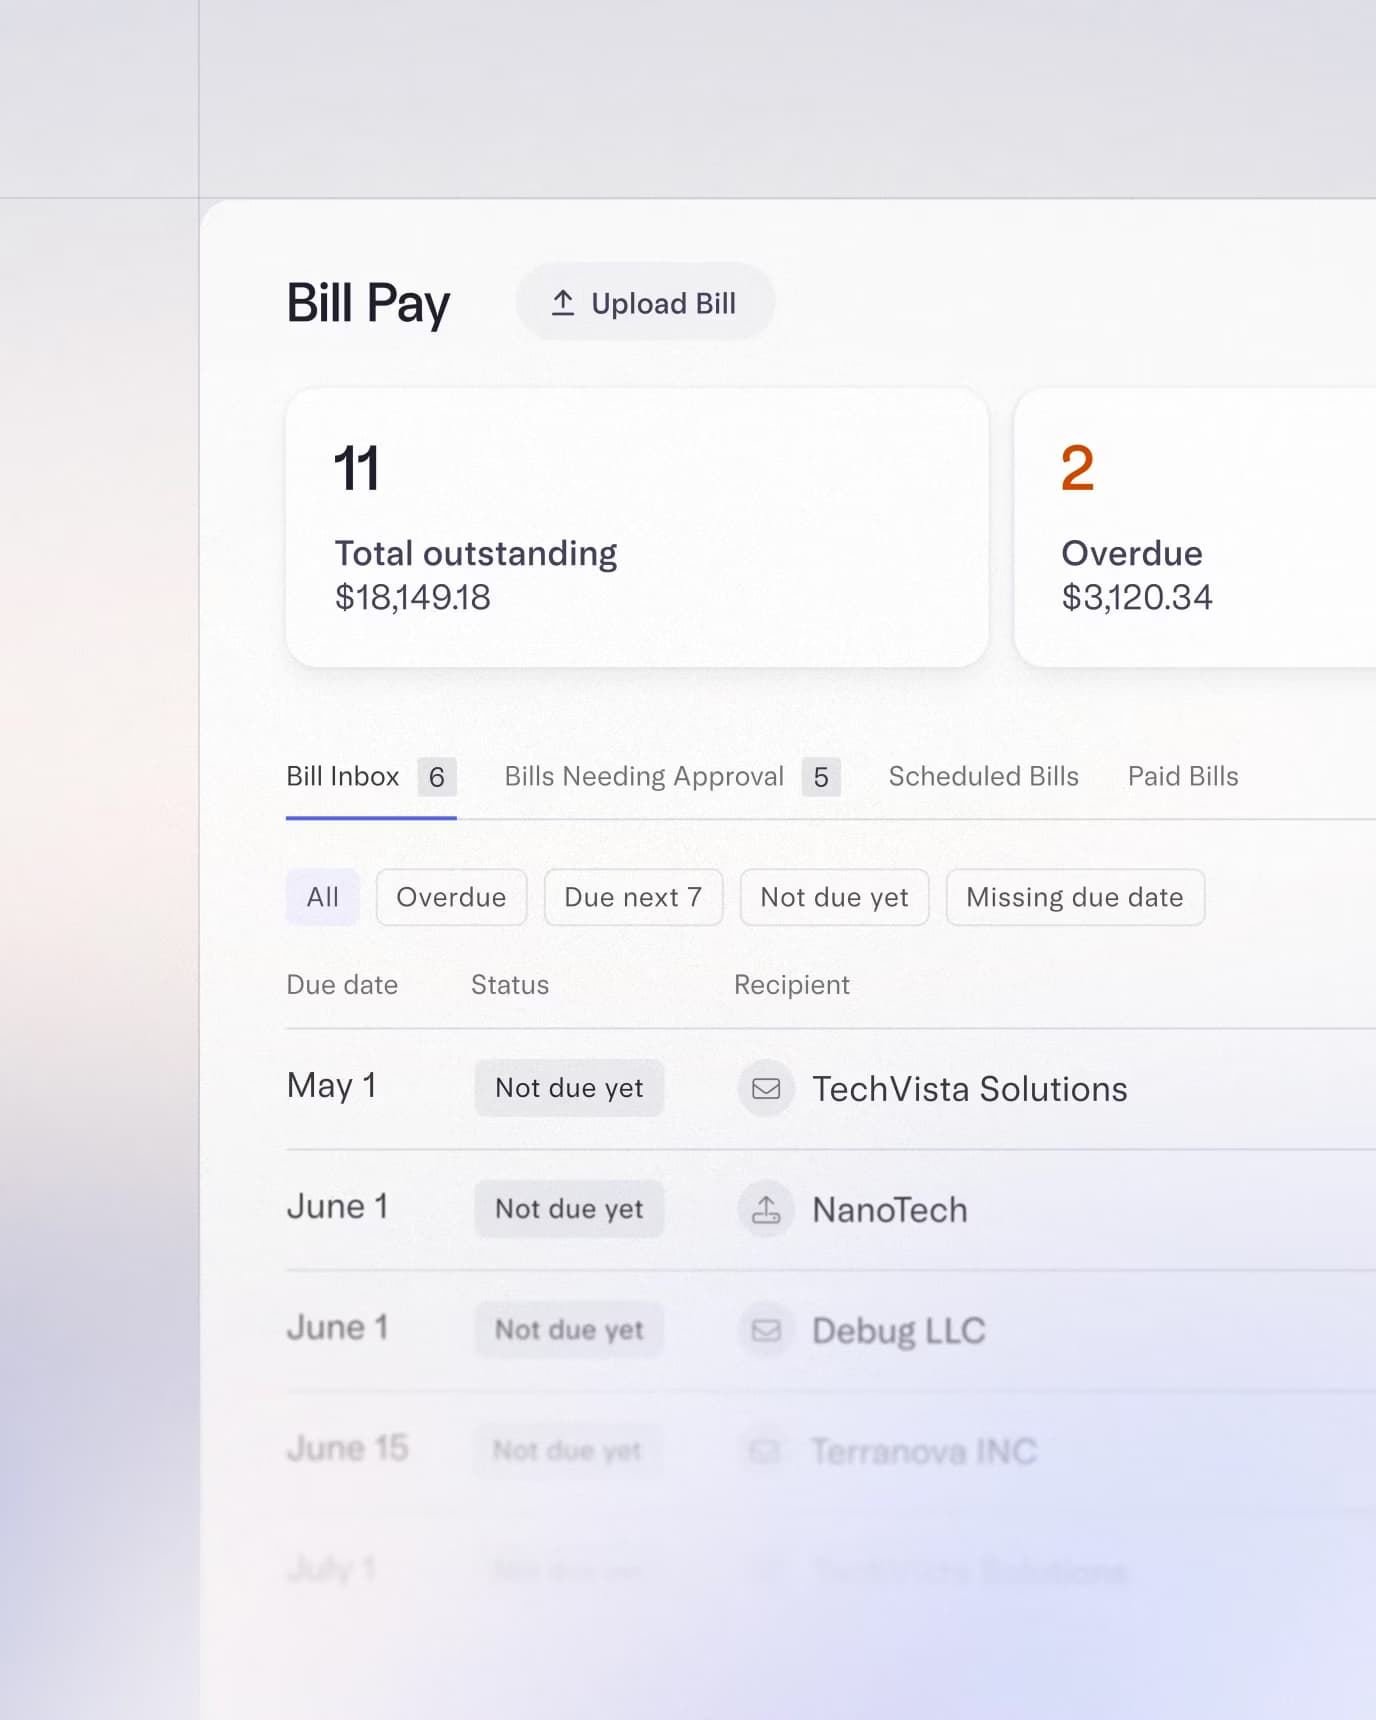Select the All filter chip

322,897
